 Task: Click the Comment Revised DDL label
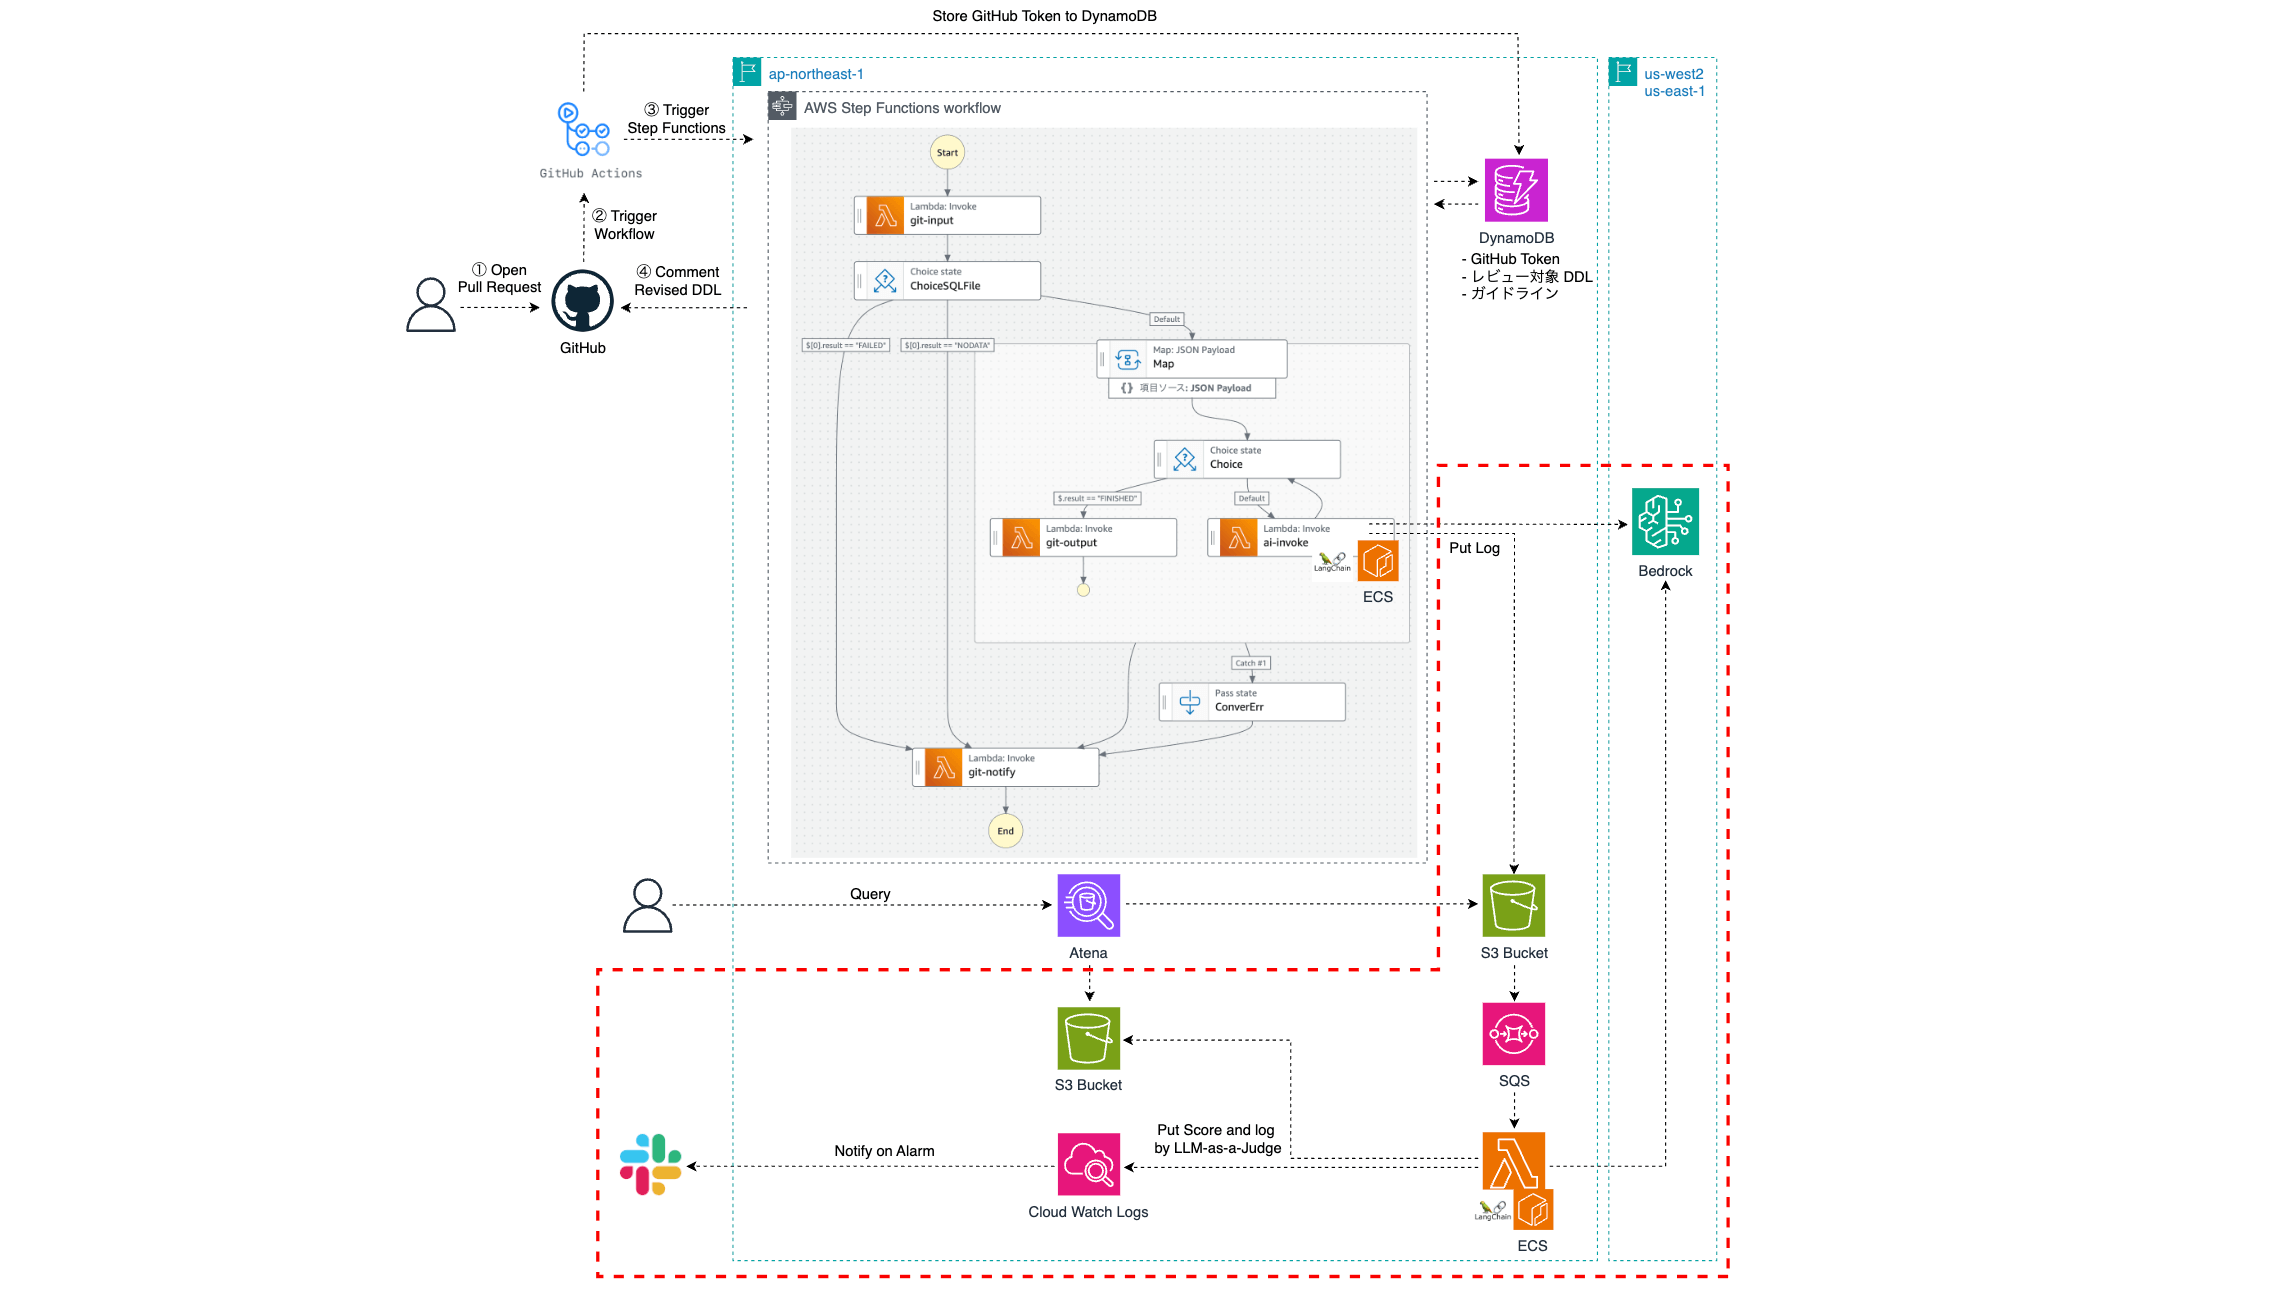(678, 281)
